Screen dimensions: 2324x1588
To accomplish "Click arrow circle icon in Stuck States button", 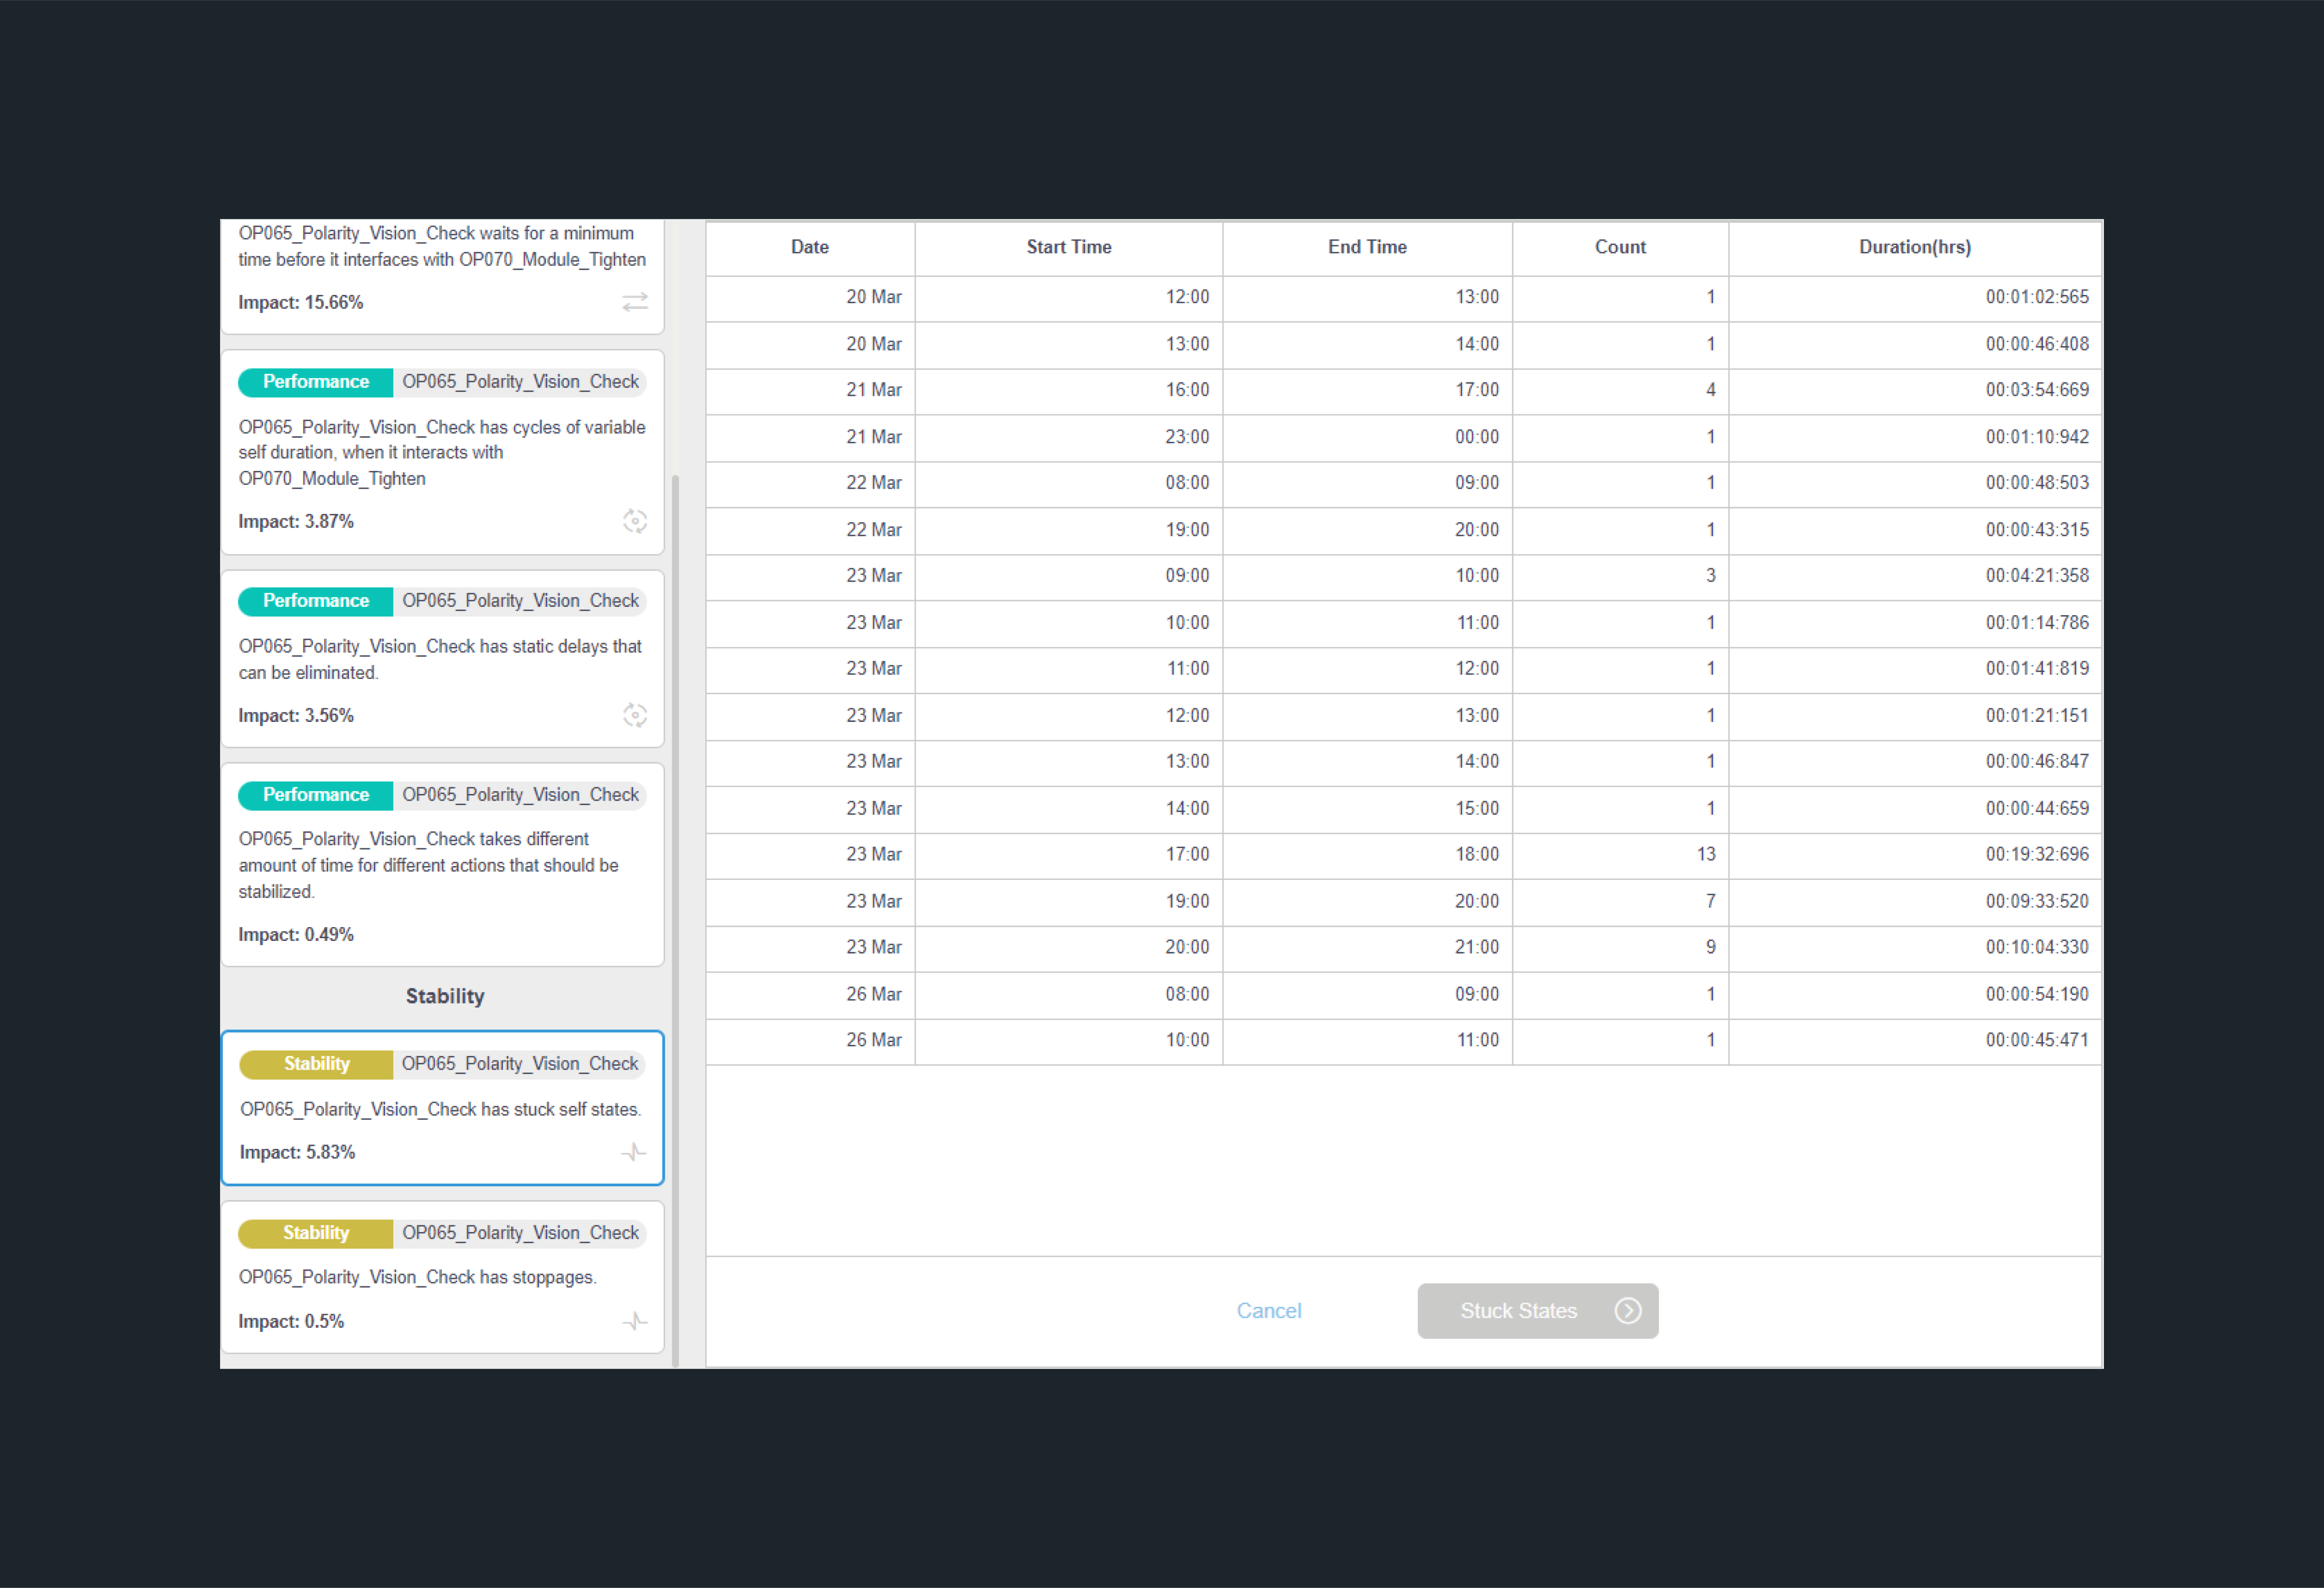I will [1628, 1310].
